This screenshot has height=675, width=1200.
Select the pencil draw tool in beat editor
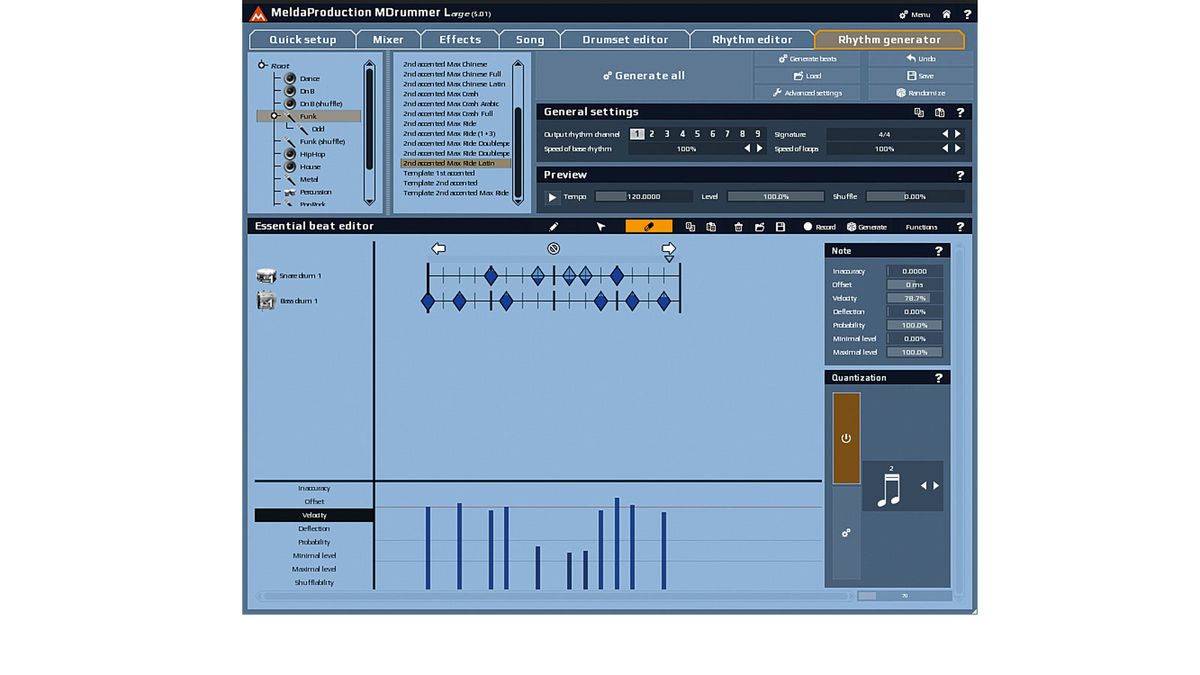tap(553, 227)
